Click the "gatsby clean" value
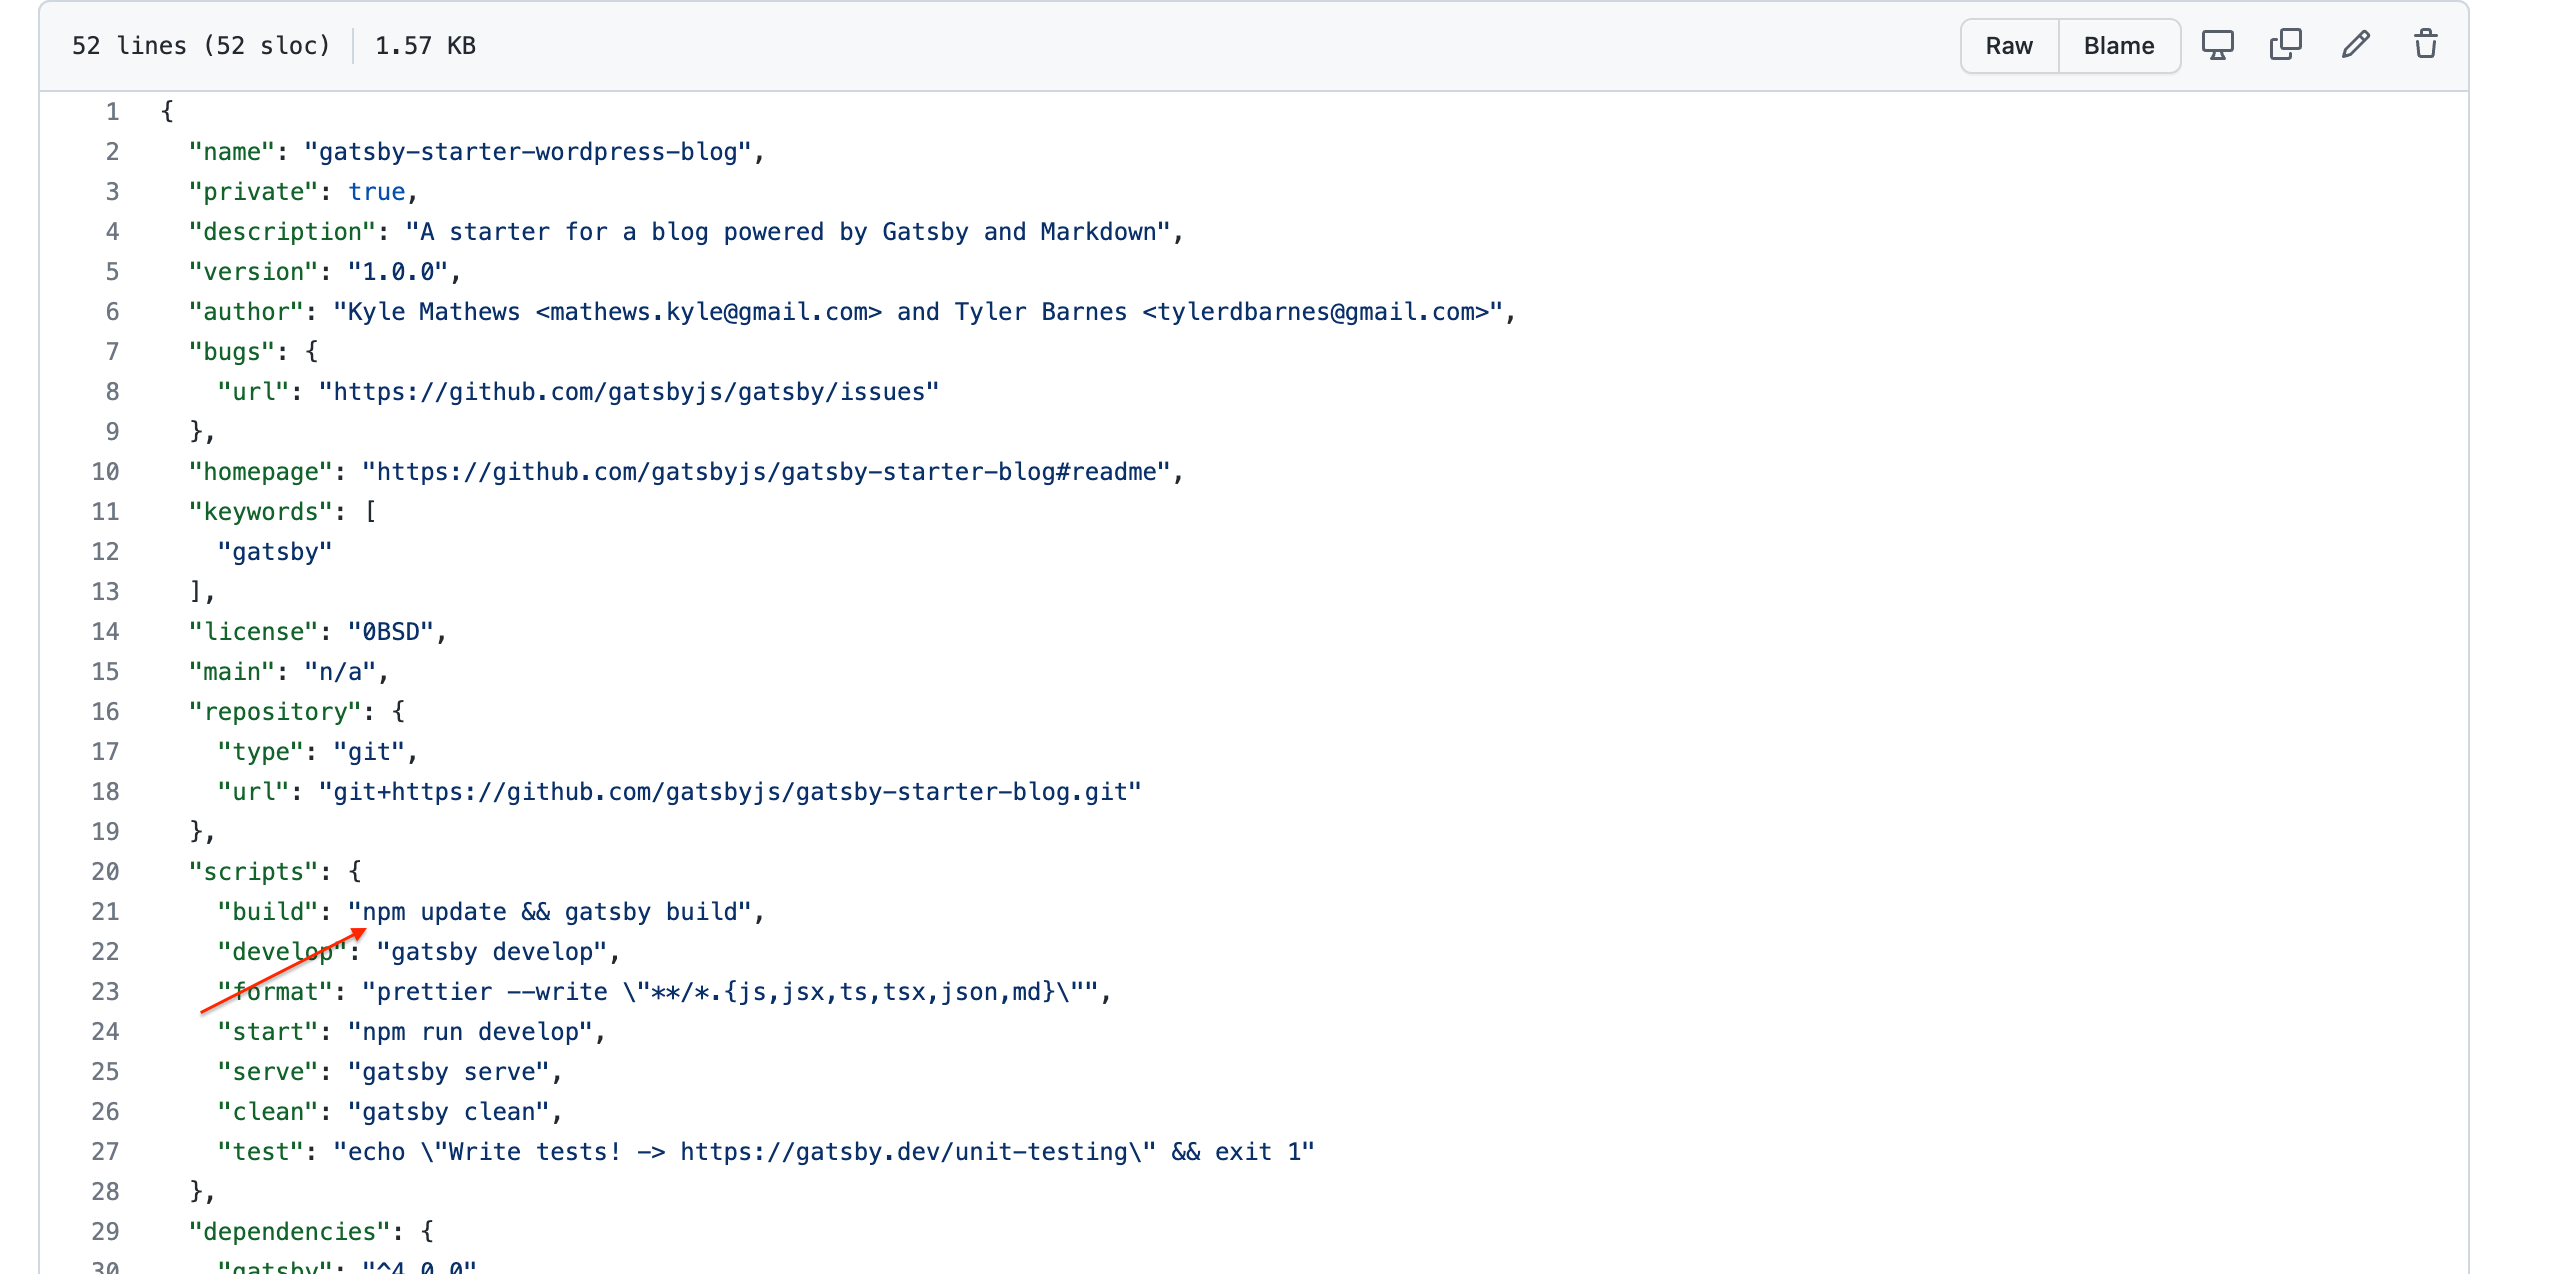This screenshot has width=2550, height=1274. (449, 1112)
